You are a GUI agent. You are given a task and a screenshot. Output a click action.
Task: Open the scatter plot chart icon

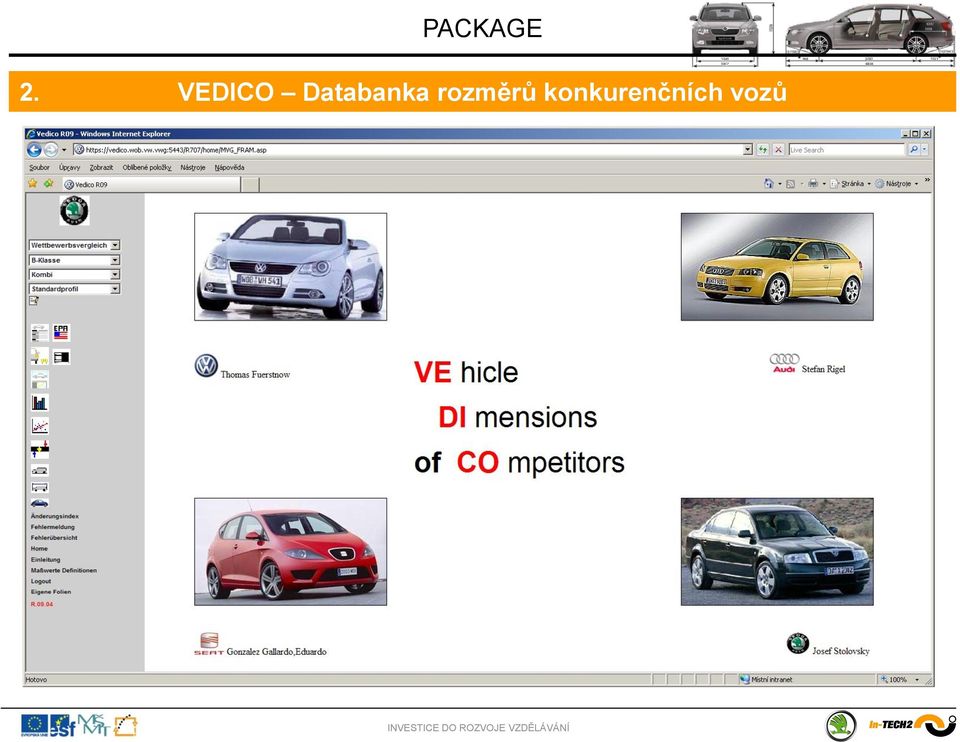[39, 425]
